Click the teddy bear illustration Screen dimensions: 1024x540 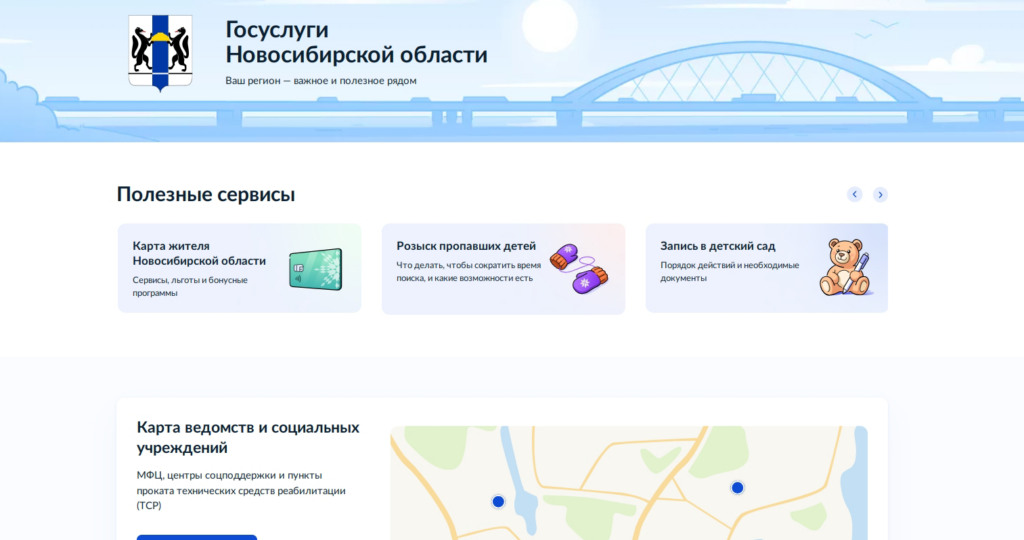pos(845,268)
